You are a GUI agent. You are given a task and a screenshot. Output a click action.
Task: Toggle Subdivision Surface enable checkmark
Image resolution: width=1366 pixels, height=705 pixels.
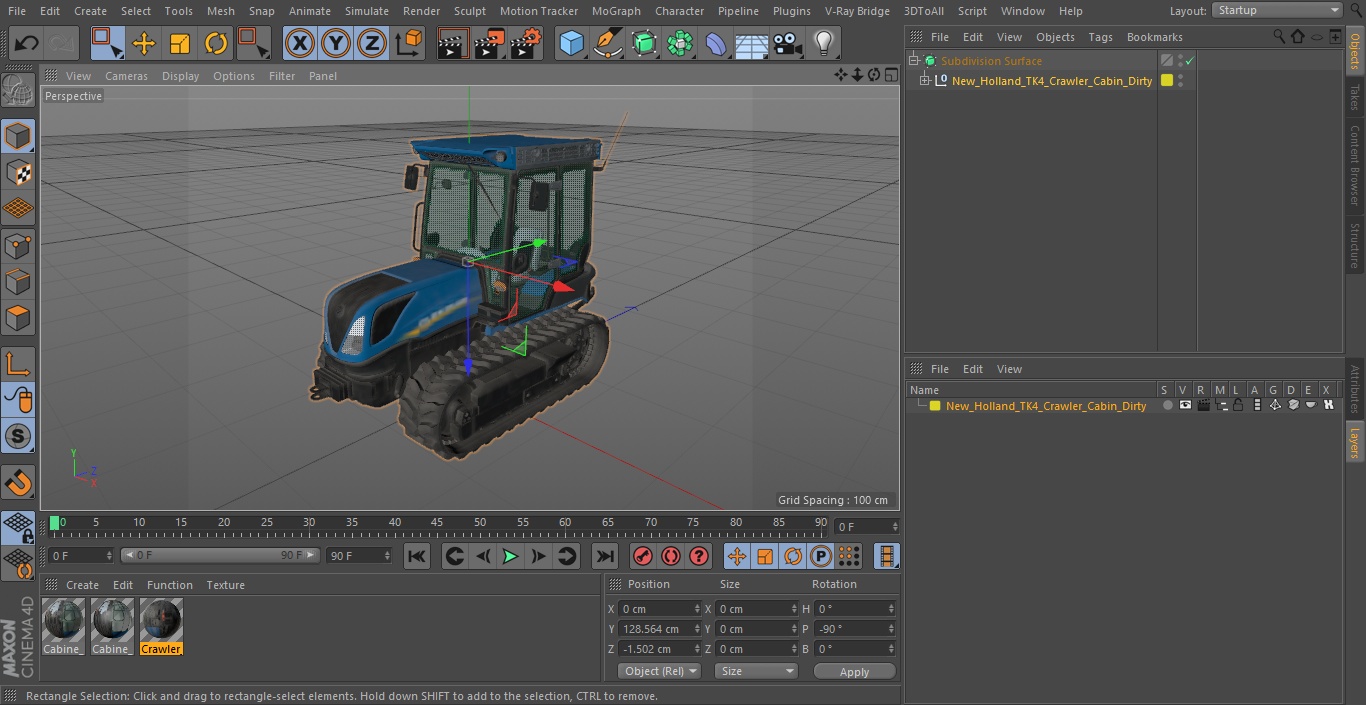1190,61
